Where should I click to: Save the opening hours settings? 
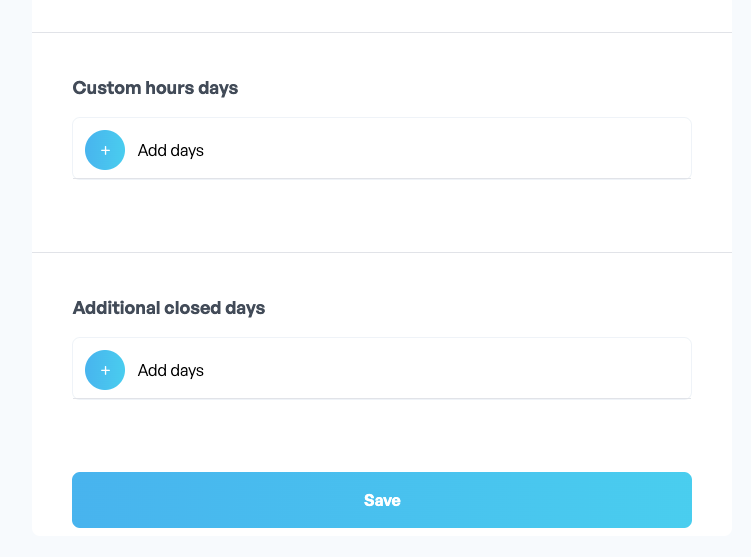click(382, 500)
